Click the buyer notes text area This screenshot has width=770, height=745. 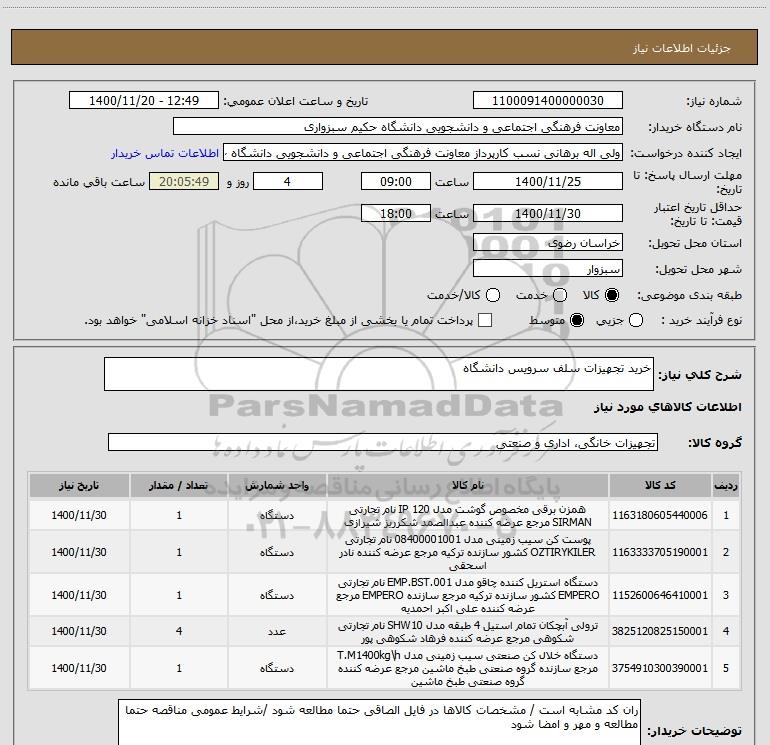coord(379,723)
